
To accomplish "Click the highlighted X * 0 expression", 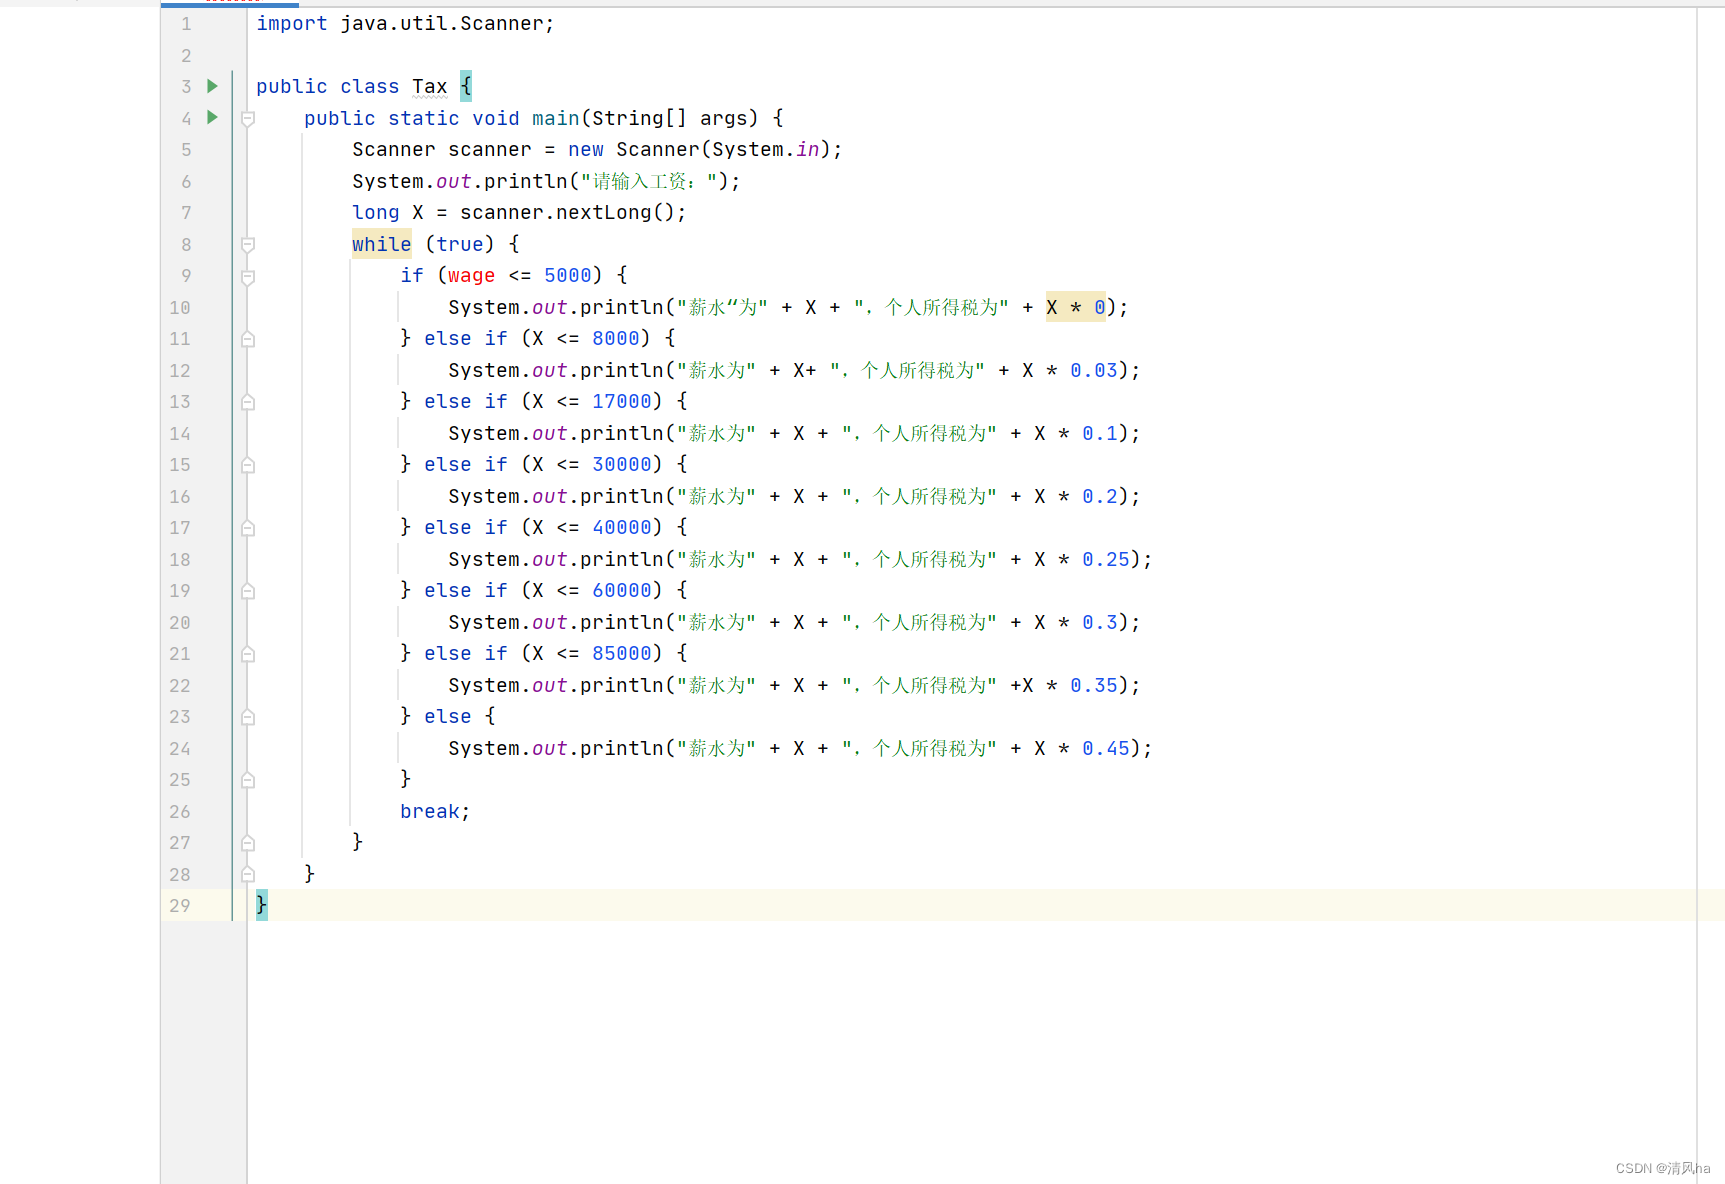I will [1074, 307].
